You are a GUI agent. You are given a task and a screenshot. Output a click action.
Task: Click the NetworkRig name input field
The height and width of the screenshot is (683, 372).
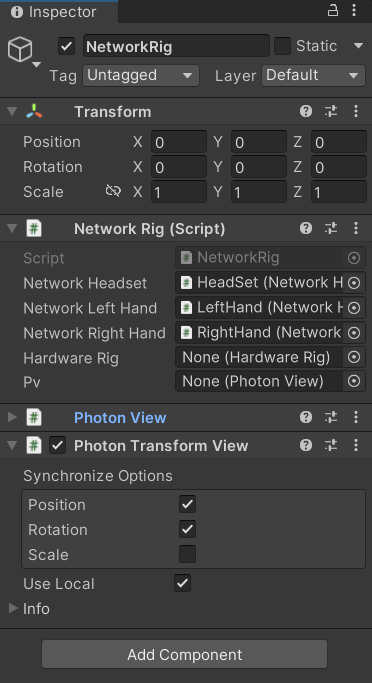point(176,46)
